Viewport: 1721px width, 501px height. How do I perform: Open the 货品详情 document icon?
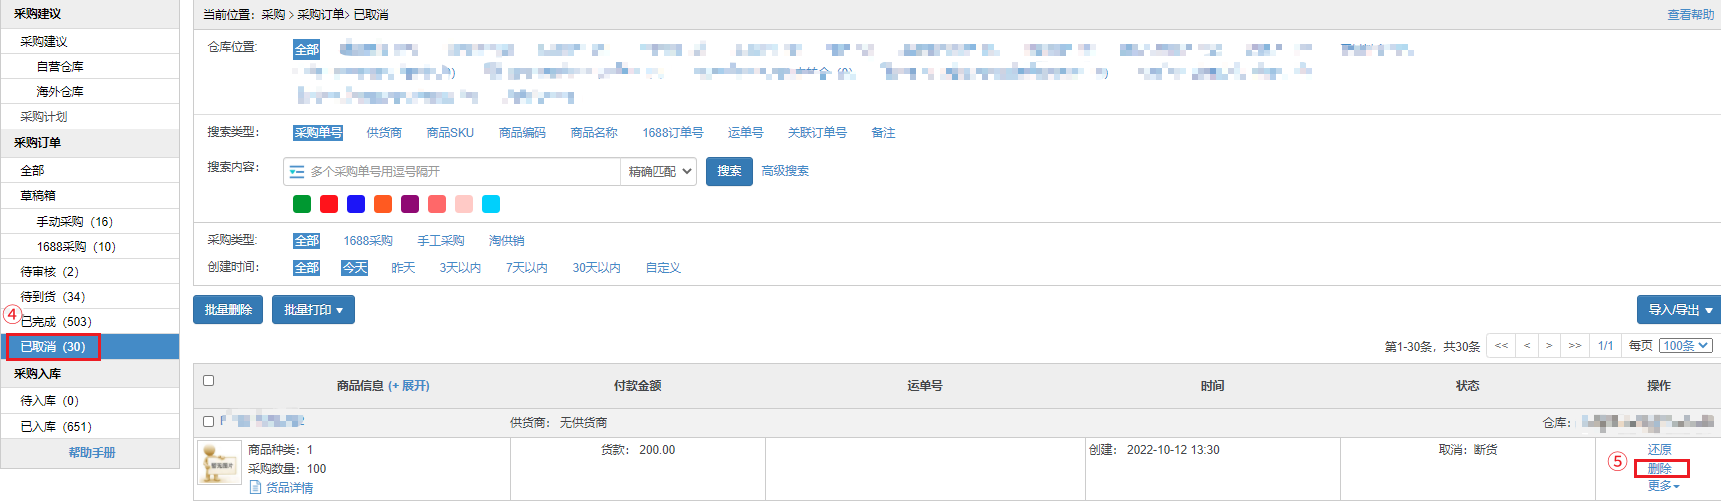(255, 487)
